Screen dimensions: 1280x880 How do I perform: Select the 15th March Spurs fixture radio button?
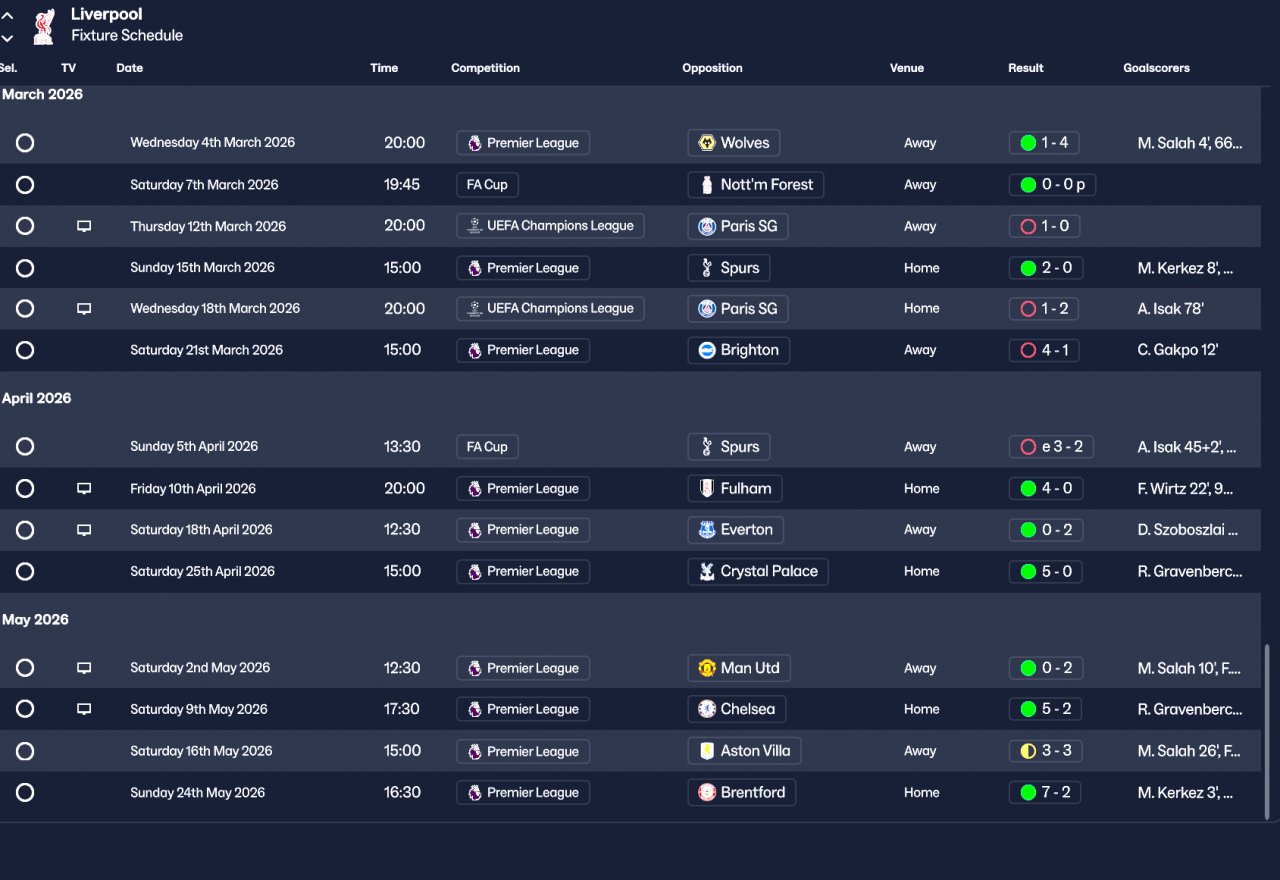pos(25,268)
